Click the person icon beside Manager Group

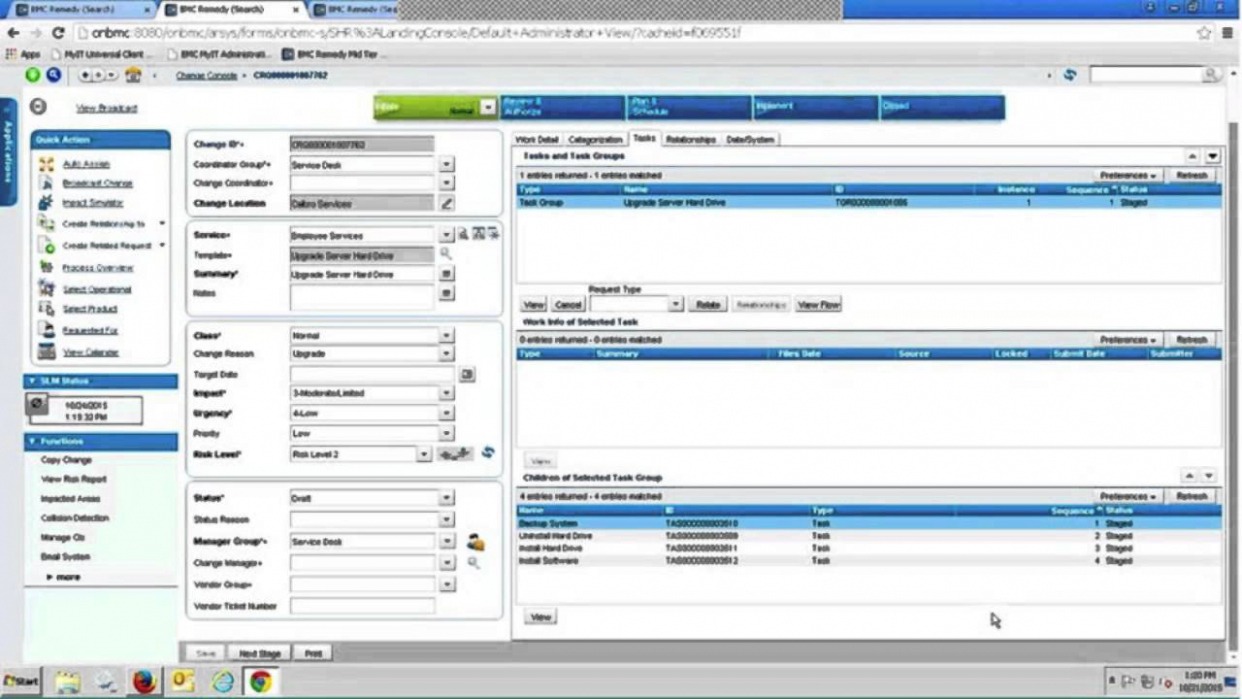tap(476, 541)
